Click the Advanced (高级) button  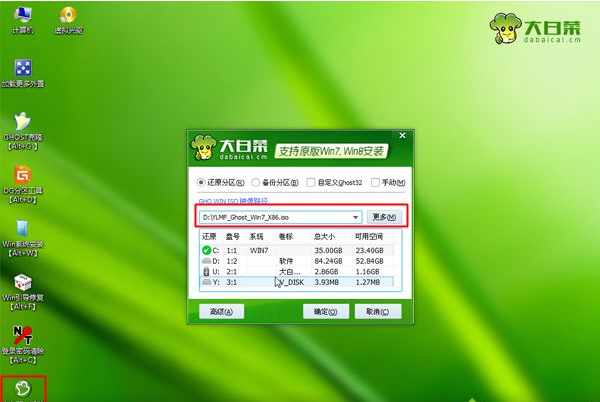(x=222, y=312)
